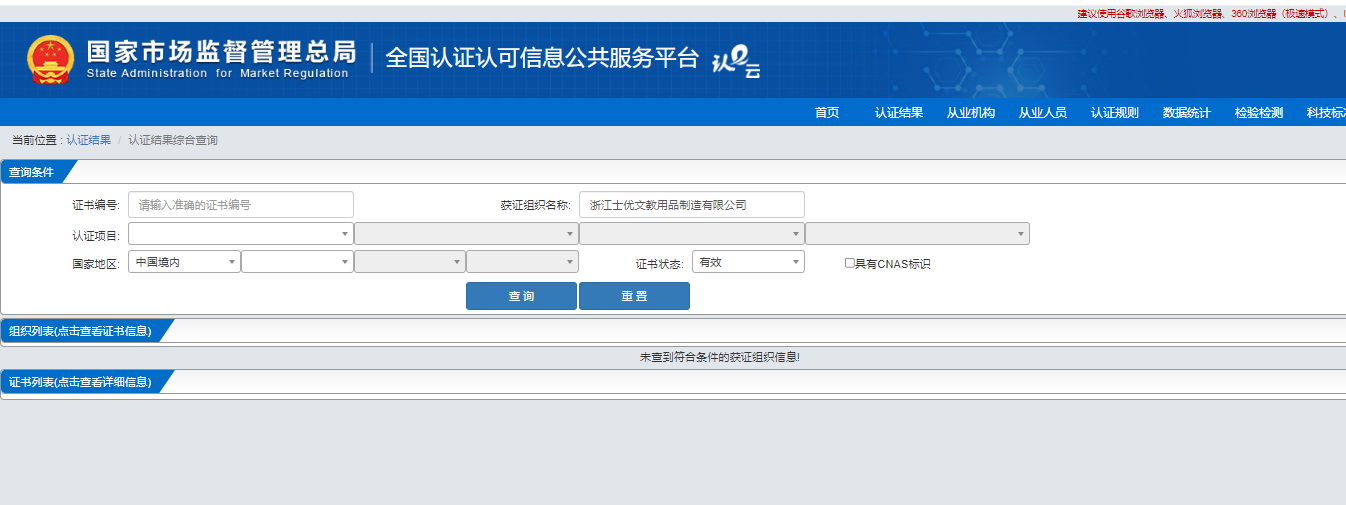Open the 从业人员 navigation menu

click(x=1043, y=113)
